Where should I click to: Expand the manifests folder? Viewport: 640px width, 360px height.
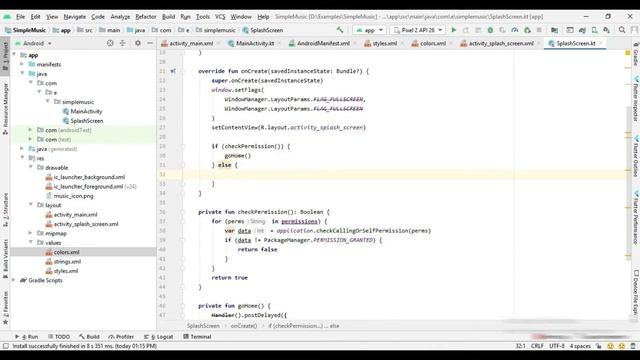tap(22, 64)
